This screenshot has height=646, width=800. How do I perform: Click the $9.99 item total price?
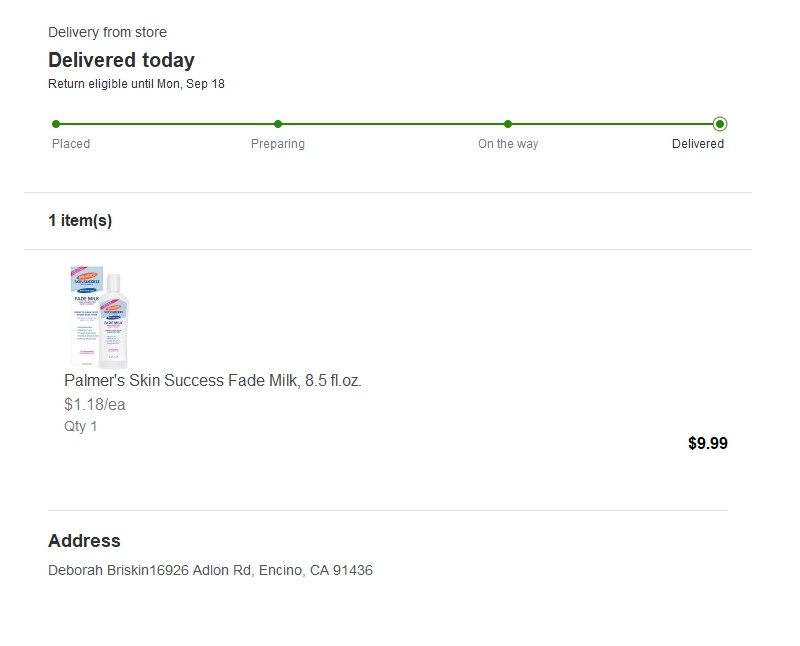708,444
